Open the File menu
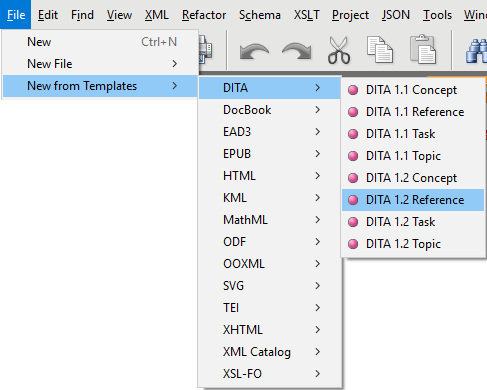487x390 pixels. [x=16, y=15]
